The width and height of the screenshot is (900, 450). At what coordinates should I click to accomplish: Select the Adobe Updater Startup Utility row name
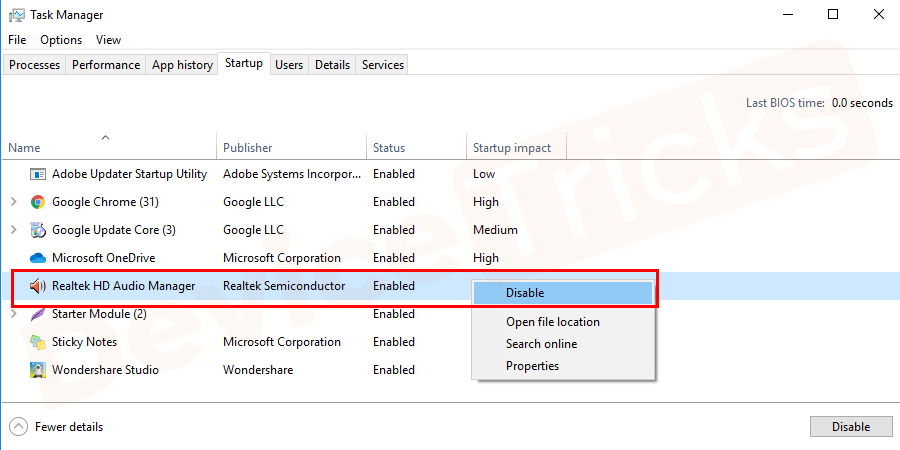(x=129, y=174)
